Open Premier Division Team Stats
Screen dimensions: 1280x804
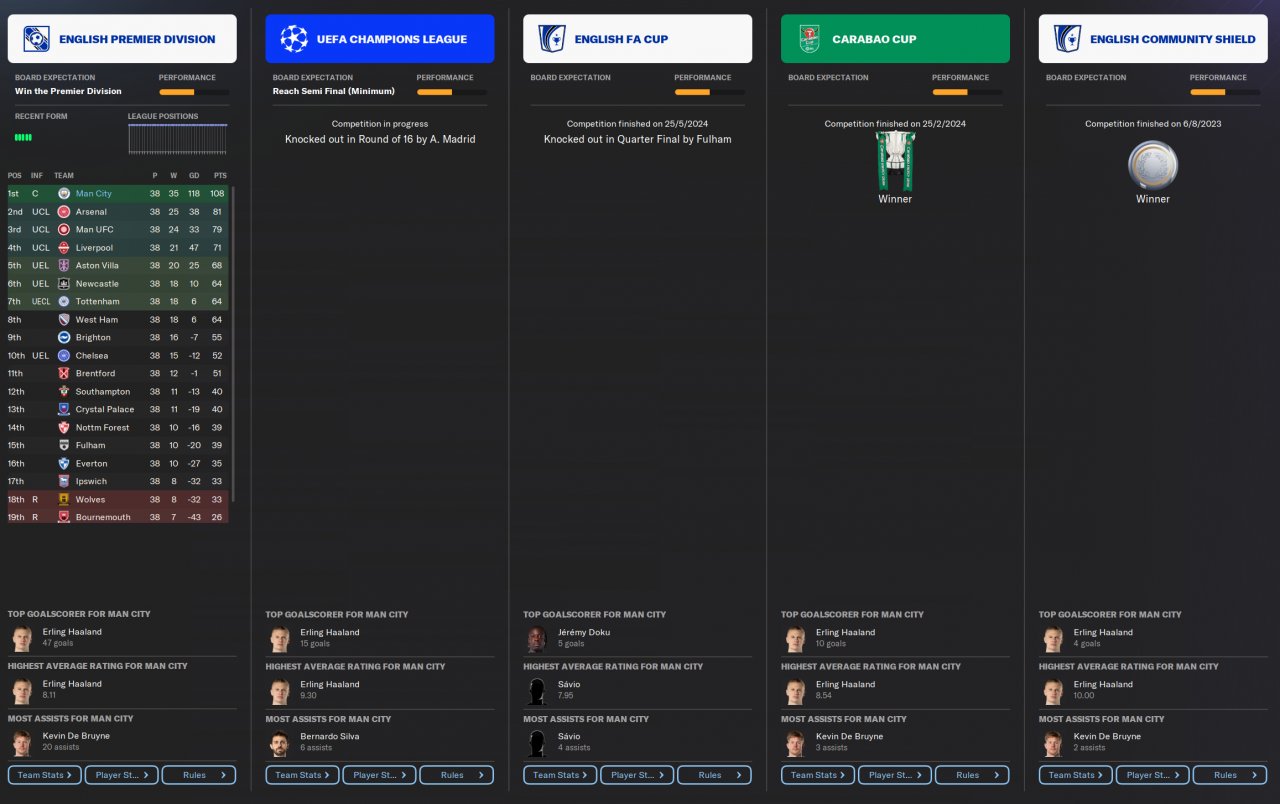click(x=45, y=775)
